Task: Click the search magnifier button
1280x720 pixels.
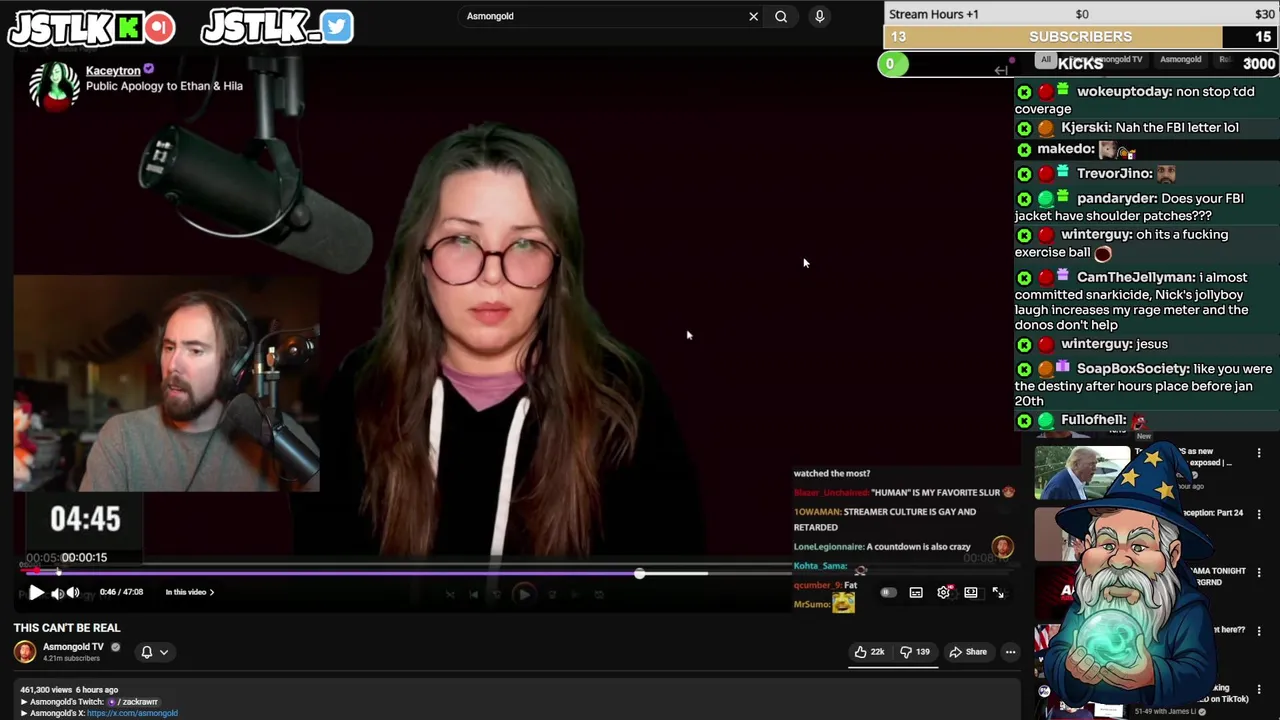Action: pos(781,16)
